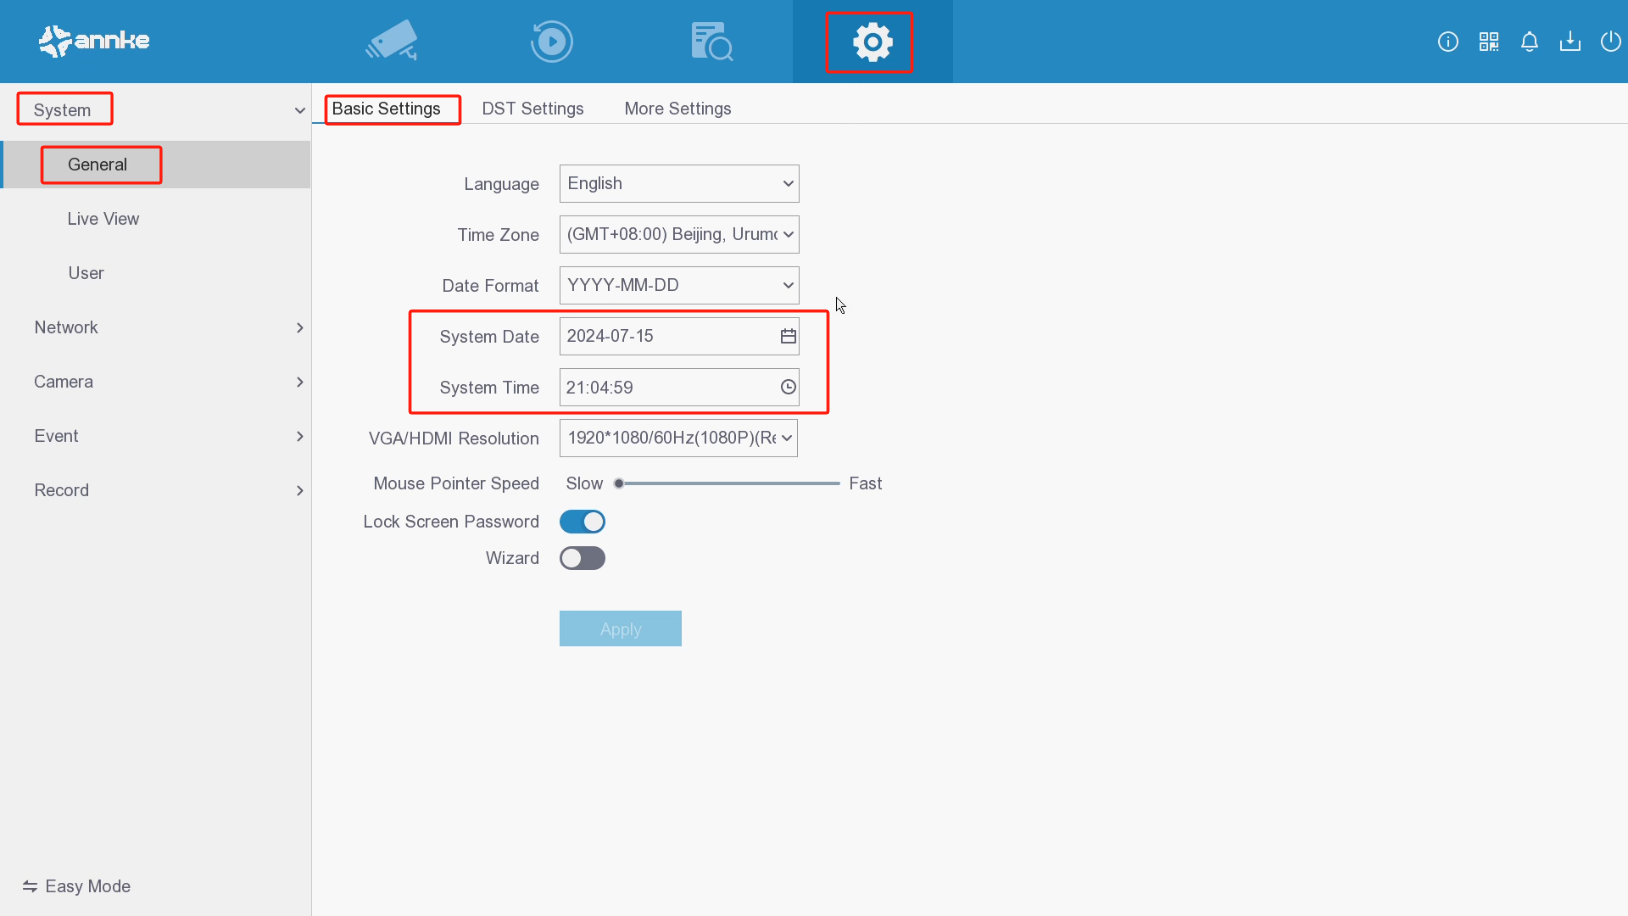Click the download icon in top bar
Screen dimensions: 1628x916
tap(1570, 41)
